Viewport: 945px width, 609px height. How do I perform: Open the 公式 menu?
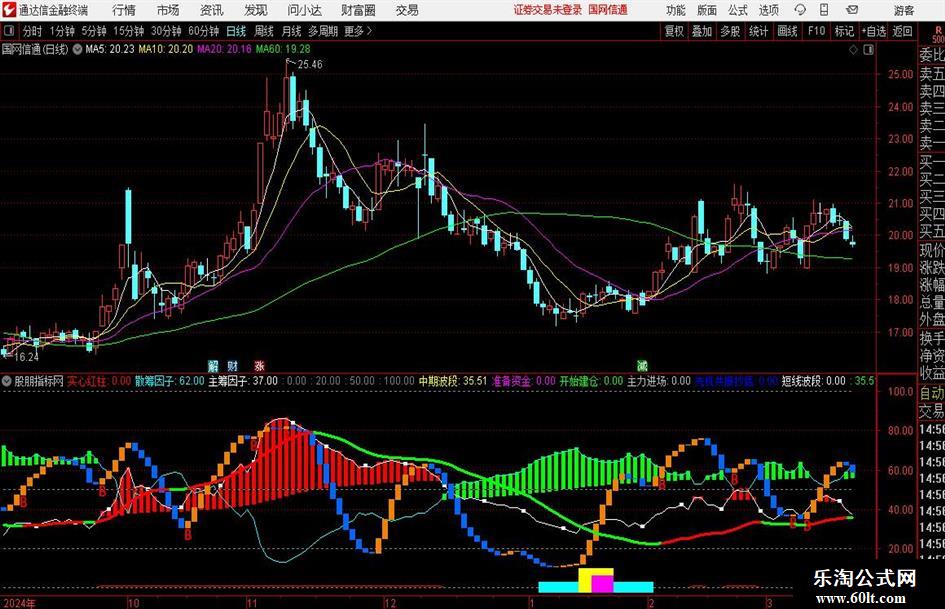tap(737, 10)
